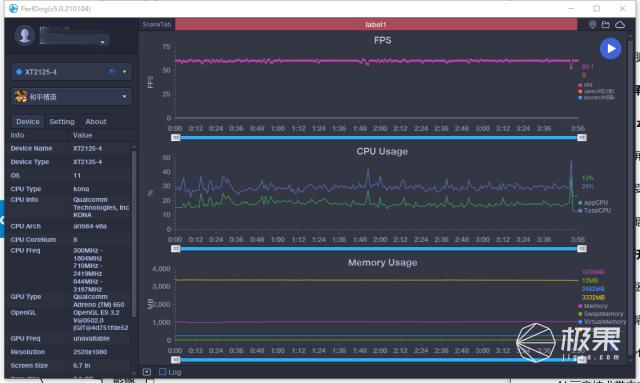Click the PerfDog logo in title bar

coord(13,8)
